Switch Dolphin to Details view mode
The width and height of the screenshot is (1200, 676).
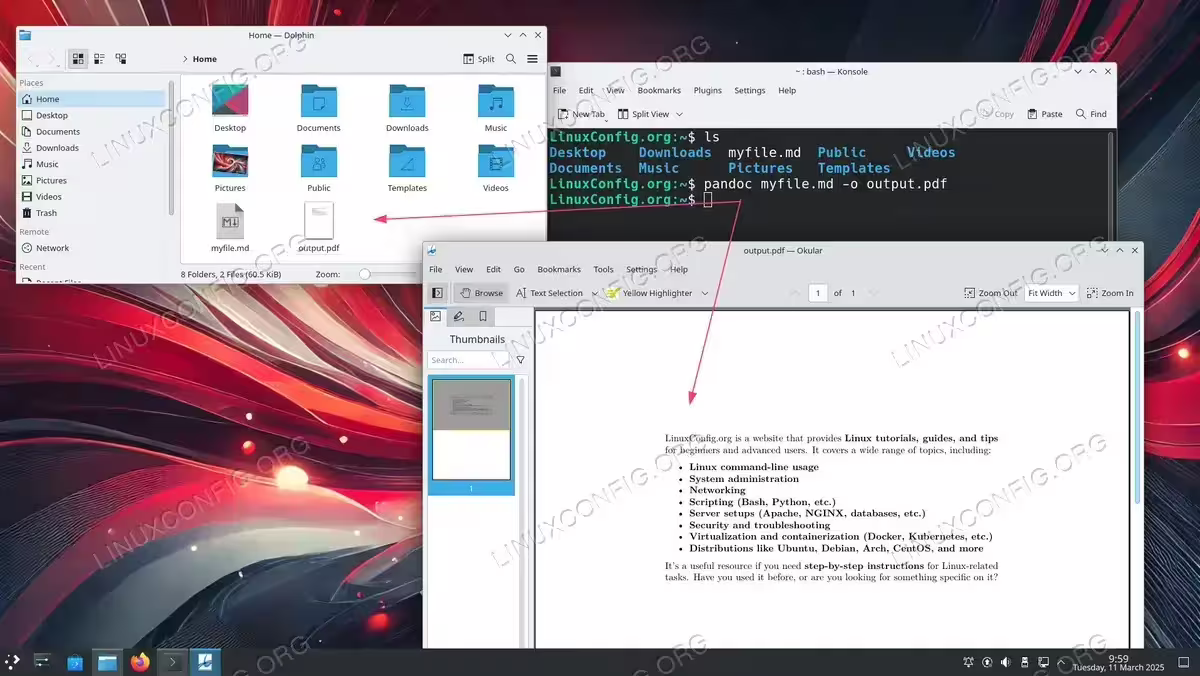[121, 59]
